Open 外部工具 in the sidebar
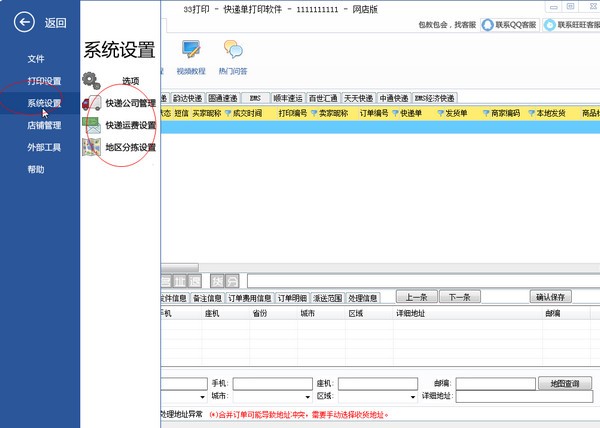 [44, 148]
